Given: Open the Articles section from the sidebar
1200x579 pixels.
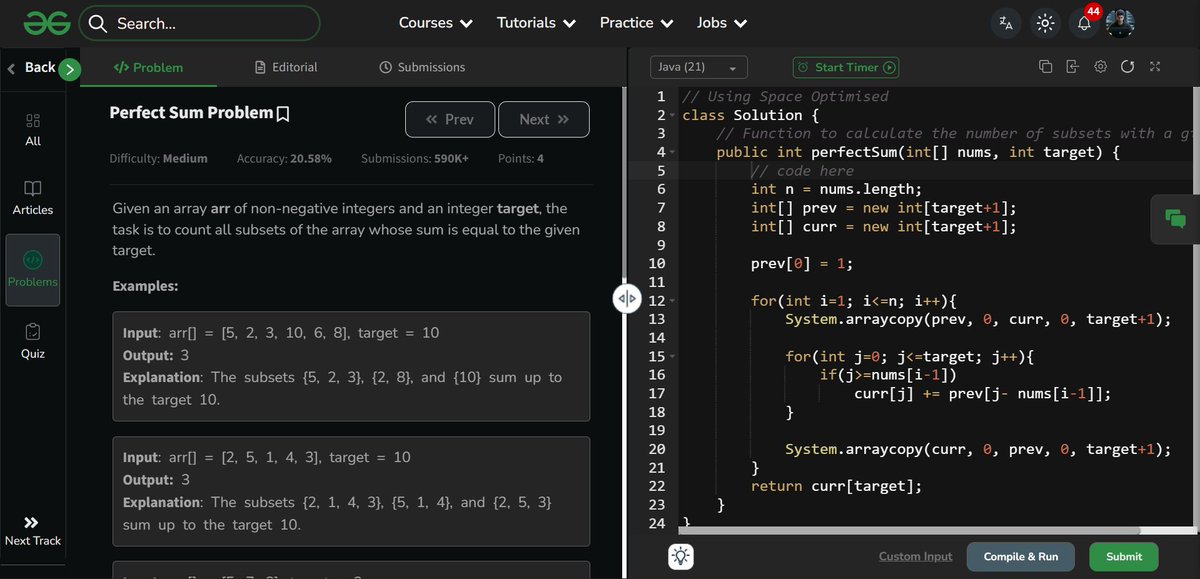Looking at the screenshot, I should 32,195.
